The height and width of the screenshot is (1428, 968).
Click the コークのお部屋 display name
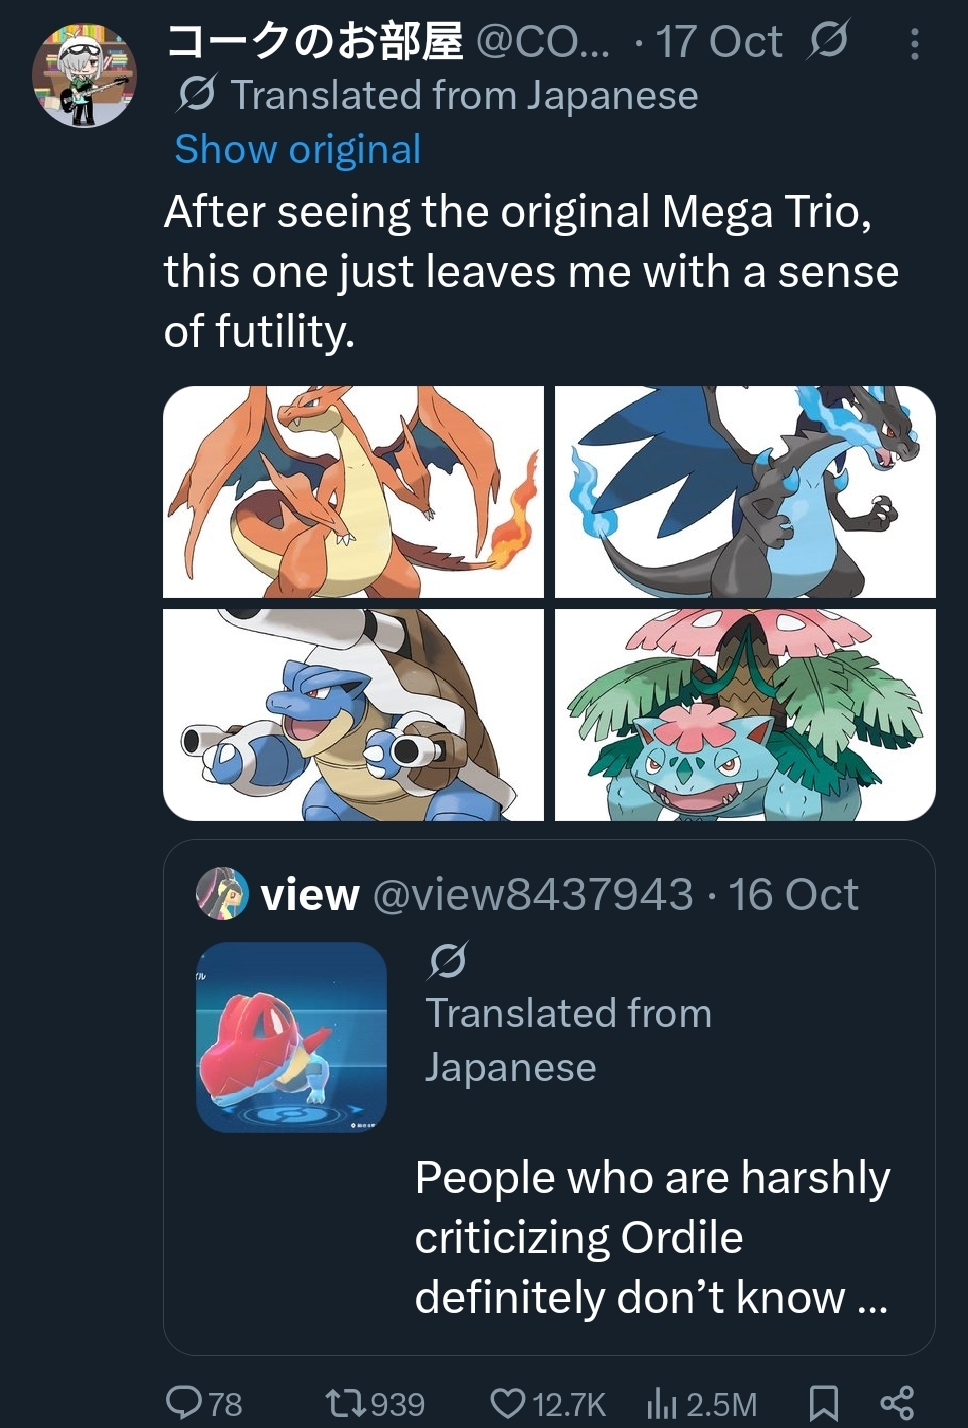pos(314,42)
